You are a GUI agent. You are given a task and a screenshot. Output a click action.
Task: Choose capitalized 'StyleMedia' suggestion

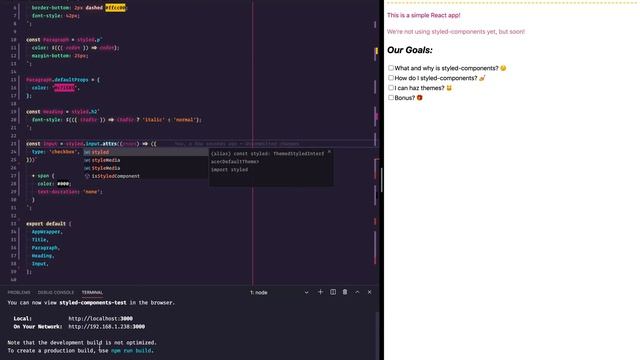[146, 168]
